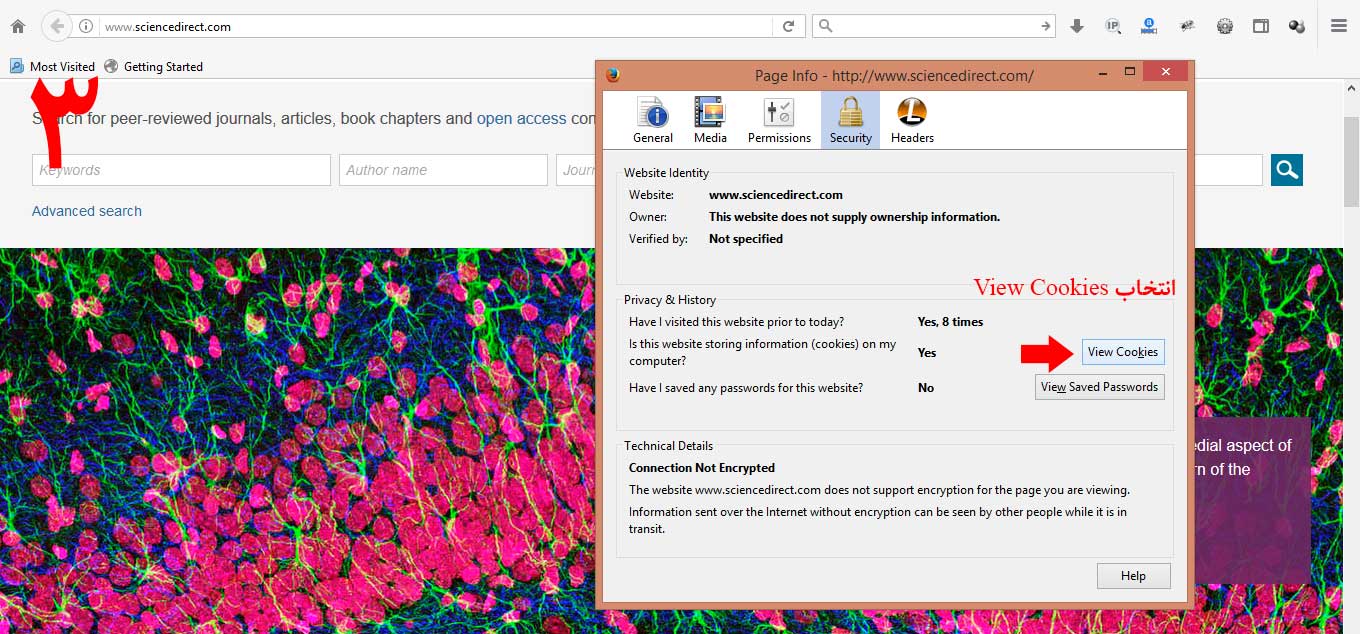Click the blue badge extension icon

tap(1150, 26)
